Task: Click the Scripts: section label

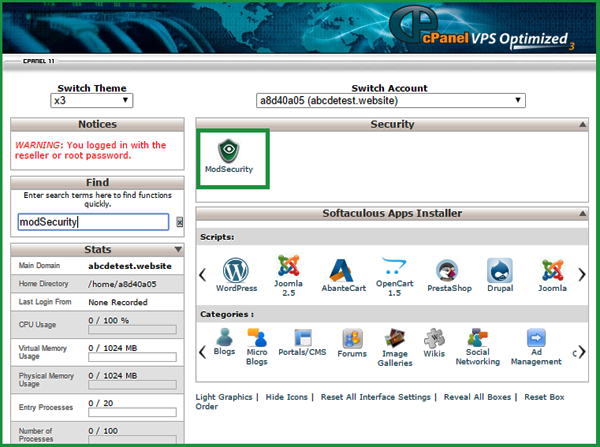Action: click(217, 237)
